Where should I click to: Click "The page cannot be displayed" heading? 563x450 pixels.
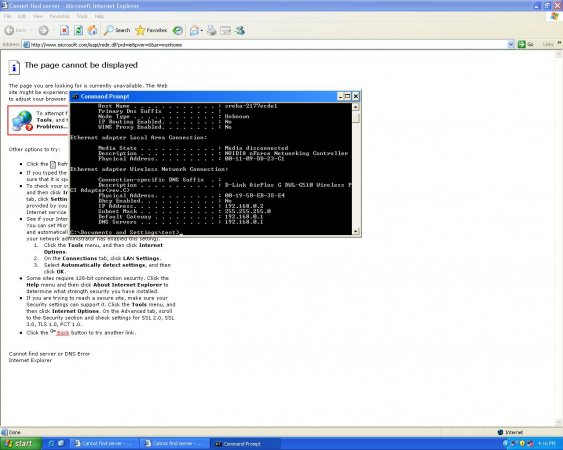pyautogui.click(x=81, y=65)
